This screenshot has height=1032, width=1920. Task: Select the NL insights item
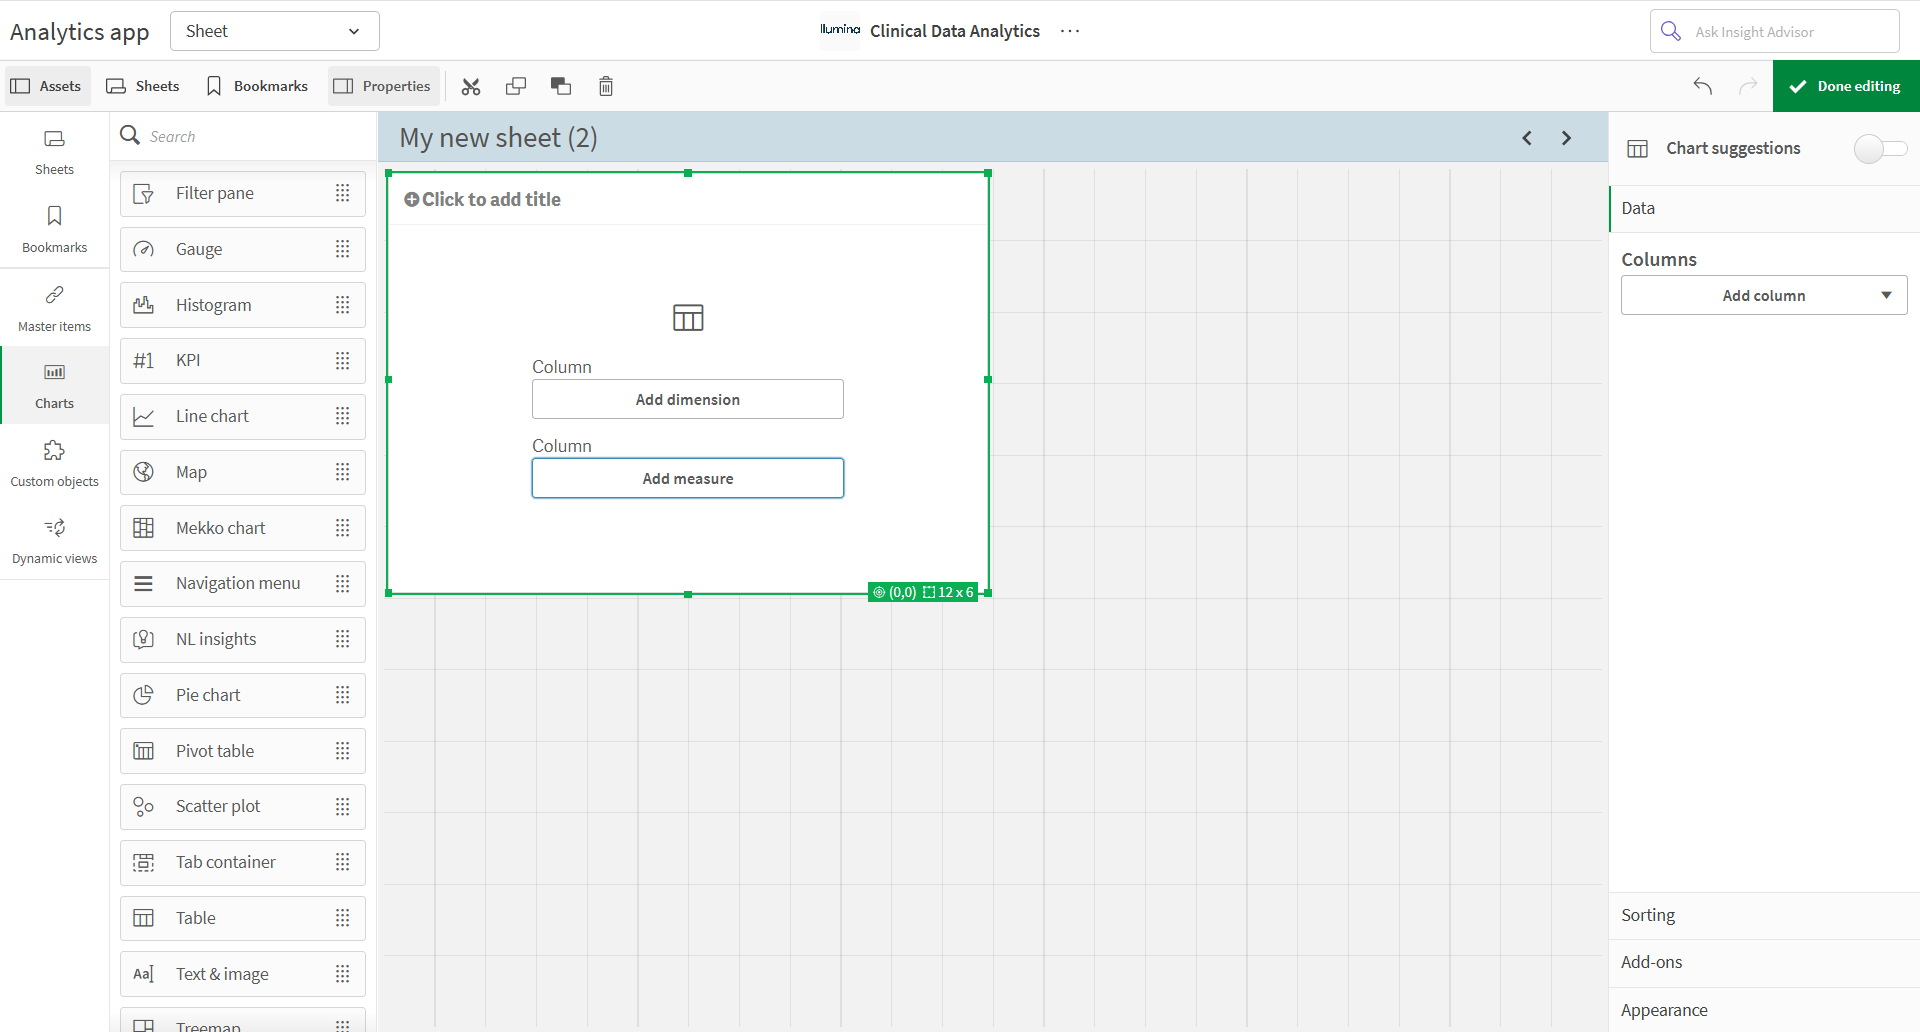point(243,639)
